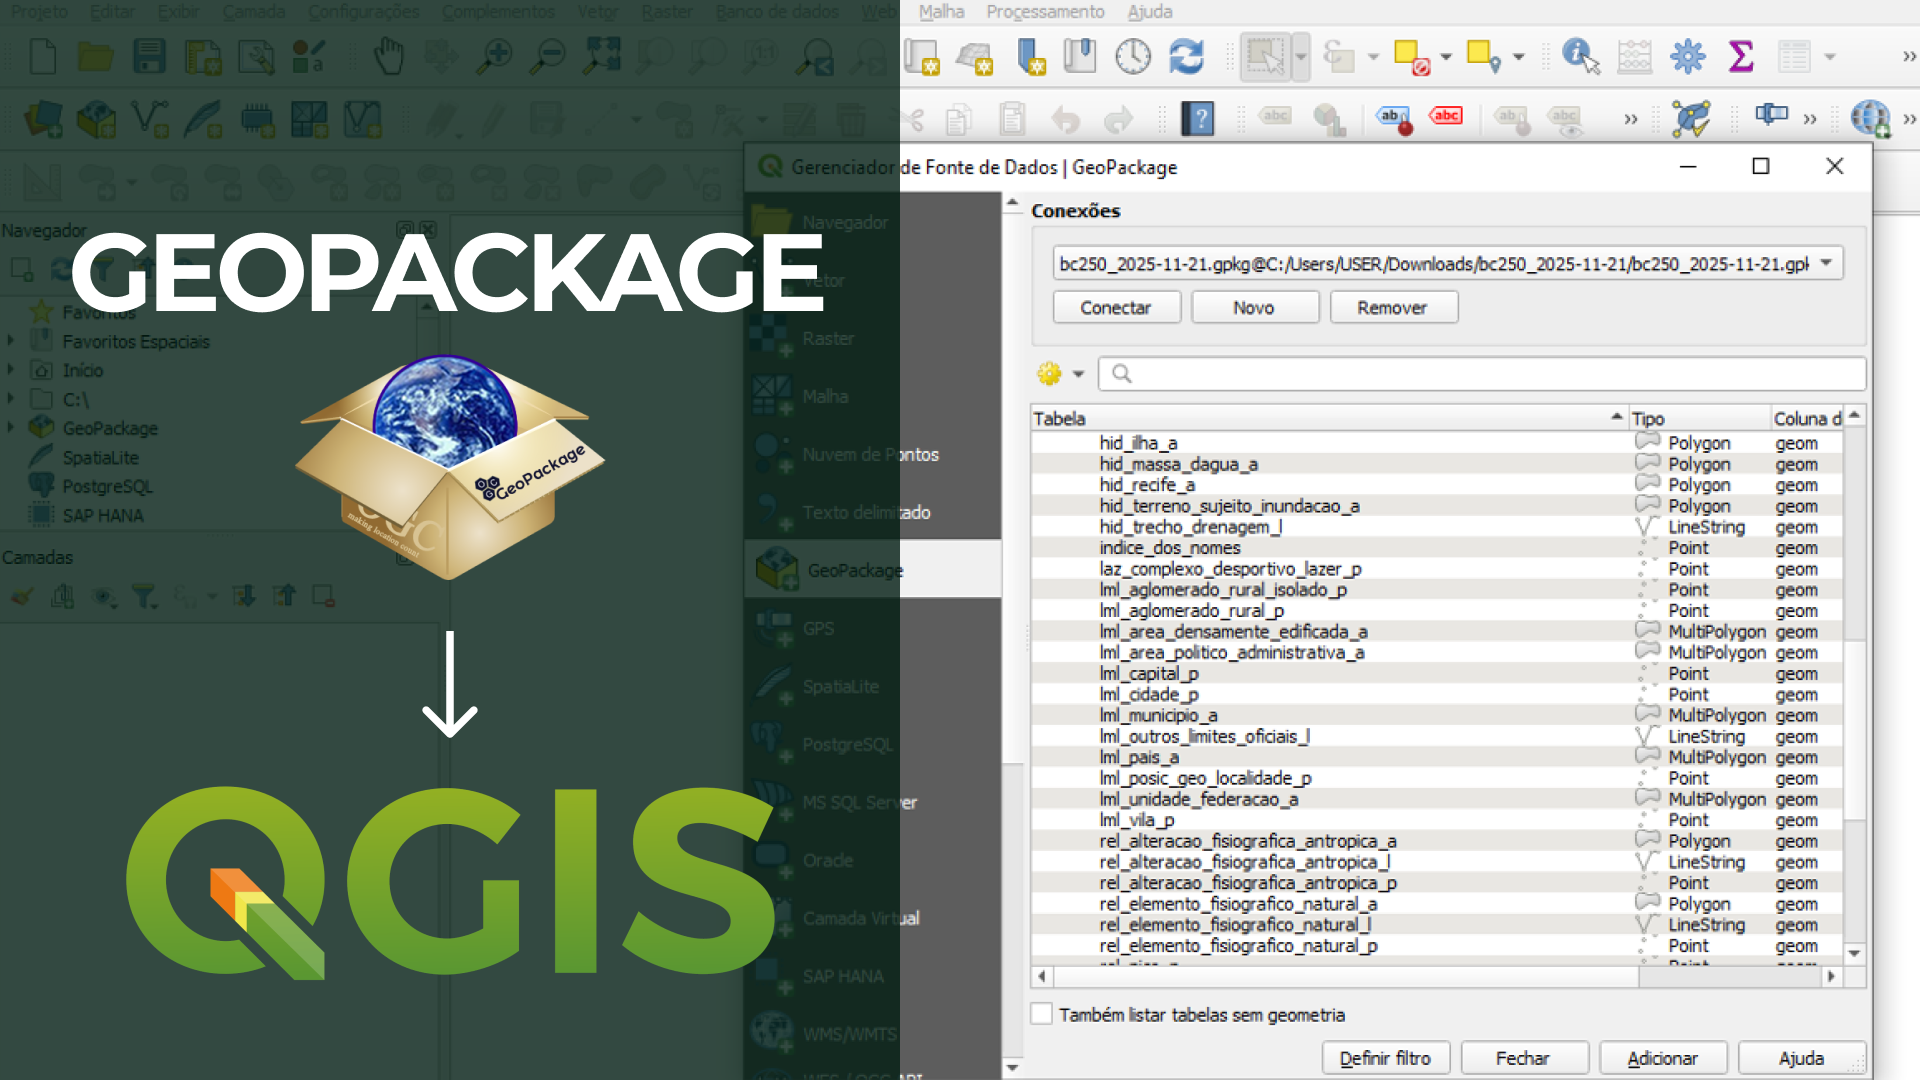This screenshot has height=1080, width=1920.
Task: Expand the Deselect Features dropdown arrow
Action: pyautogui.click(x=1446, y=57)
